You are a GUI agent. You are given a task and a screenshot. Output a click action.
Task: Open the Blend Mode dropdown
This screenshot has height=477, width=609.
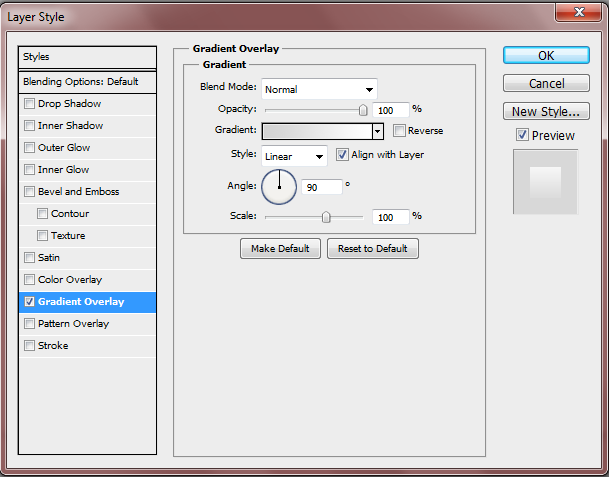coord(319,89)
